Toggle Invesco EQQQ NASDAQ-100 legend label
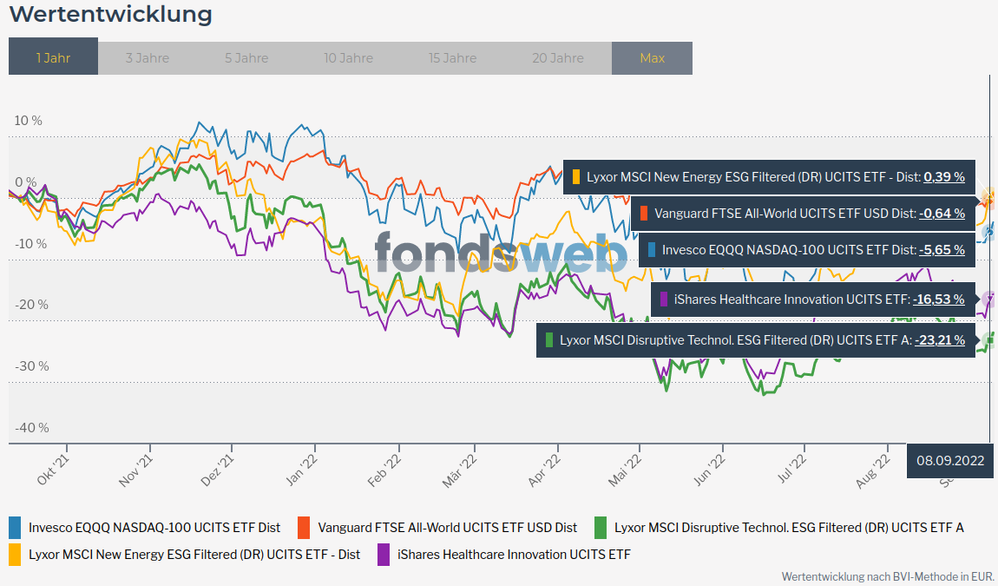The height and width of the screenshot is (586, 998). (153, 527)
